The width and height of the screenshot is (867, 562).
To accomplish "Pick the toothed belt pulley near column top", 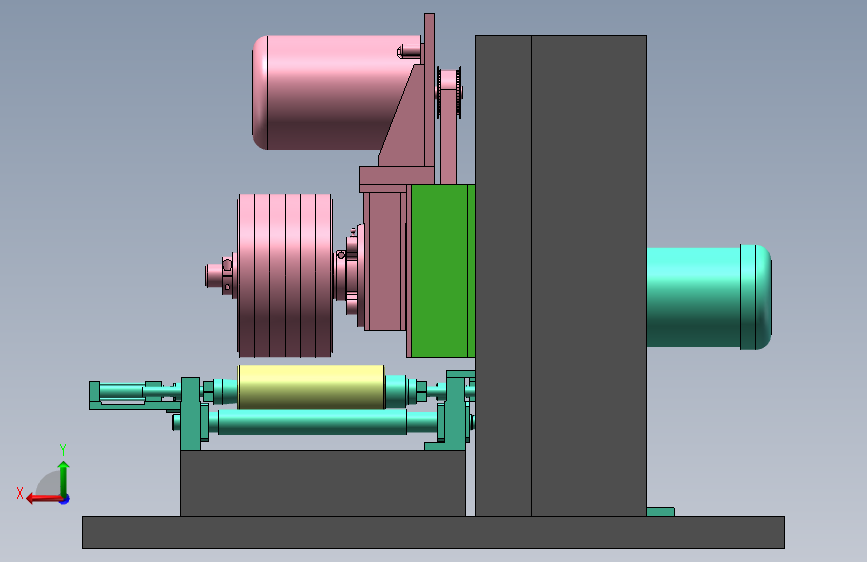I will point(449,92).
